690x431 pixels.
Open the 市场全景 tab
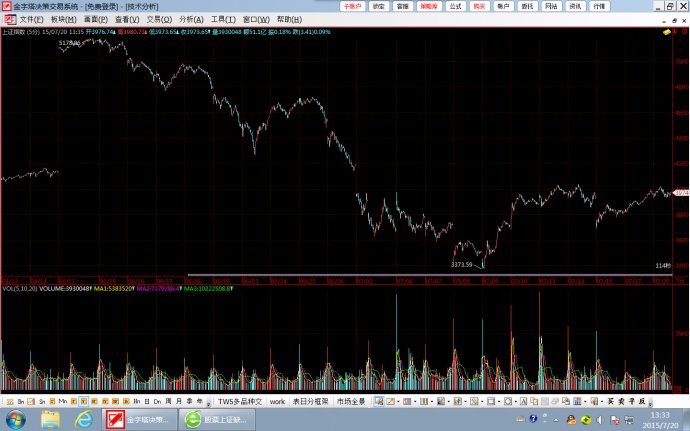point(351,401)
